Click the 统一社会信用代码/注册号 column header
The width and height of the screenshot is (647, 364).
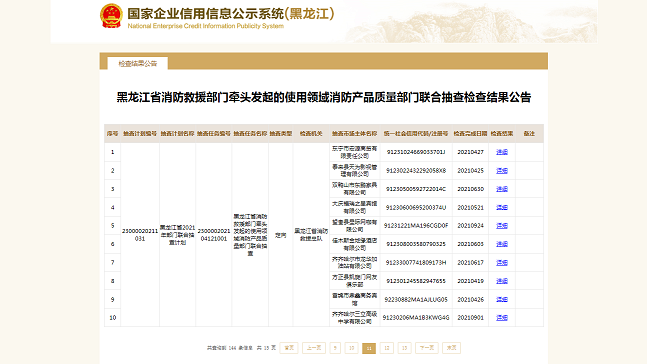(x=416, y=134)
